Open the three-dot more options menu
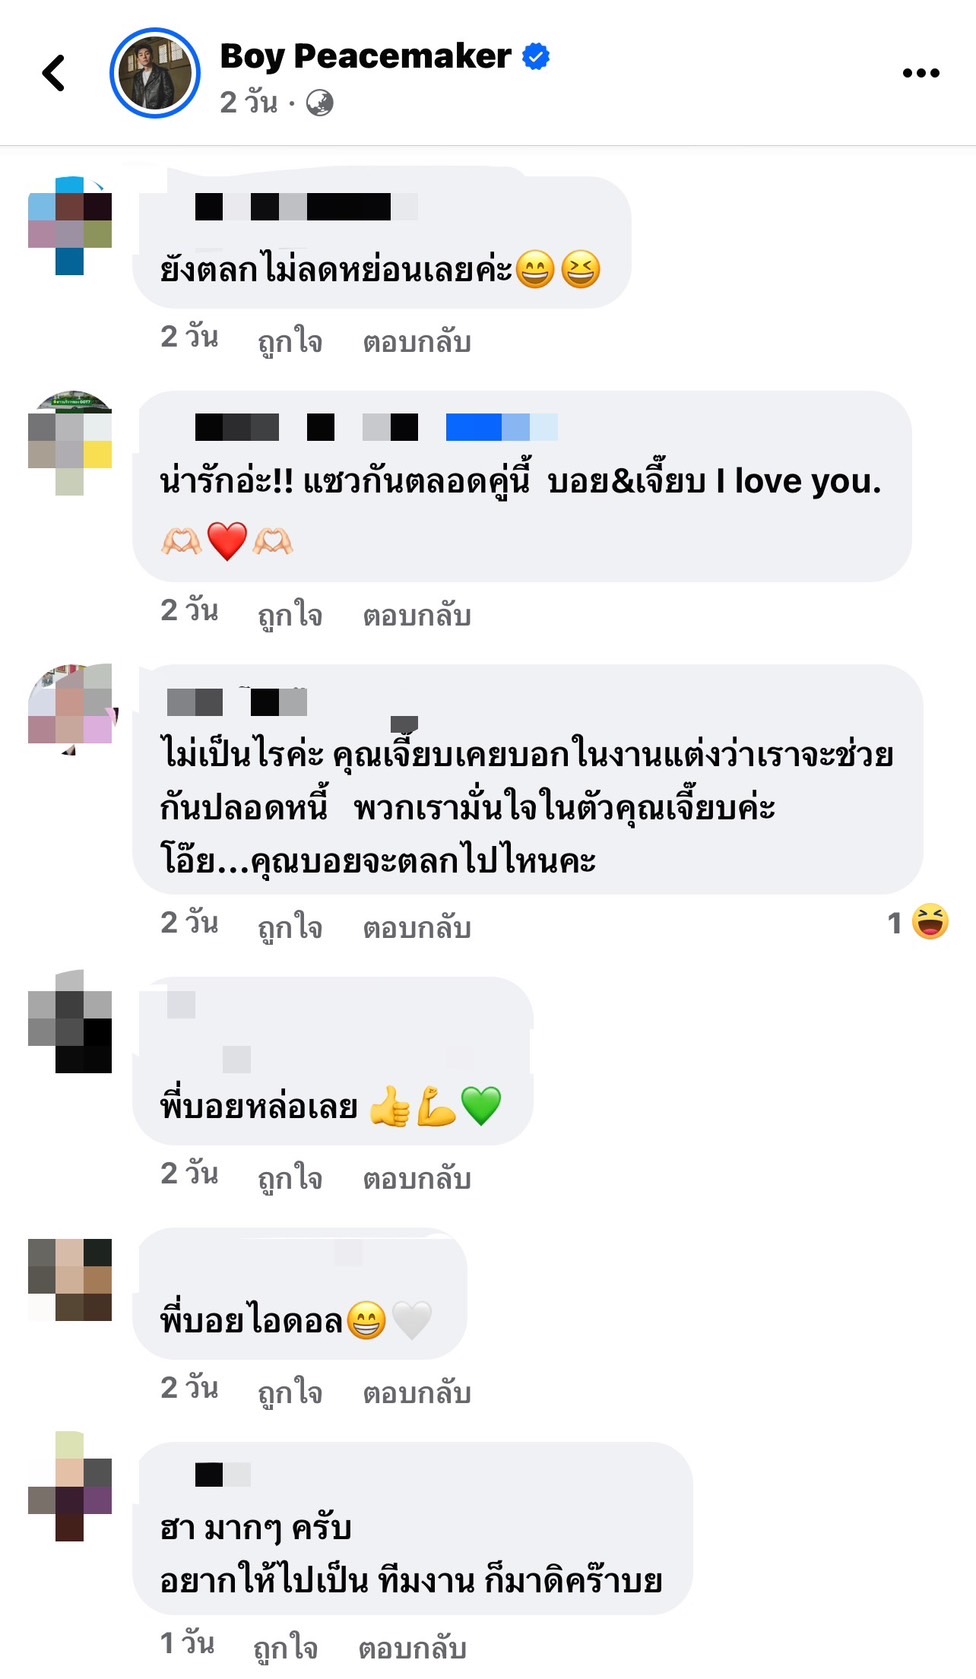Viewport: 976px width, 1679px height. [x=920, y=73]
